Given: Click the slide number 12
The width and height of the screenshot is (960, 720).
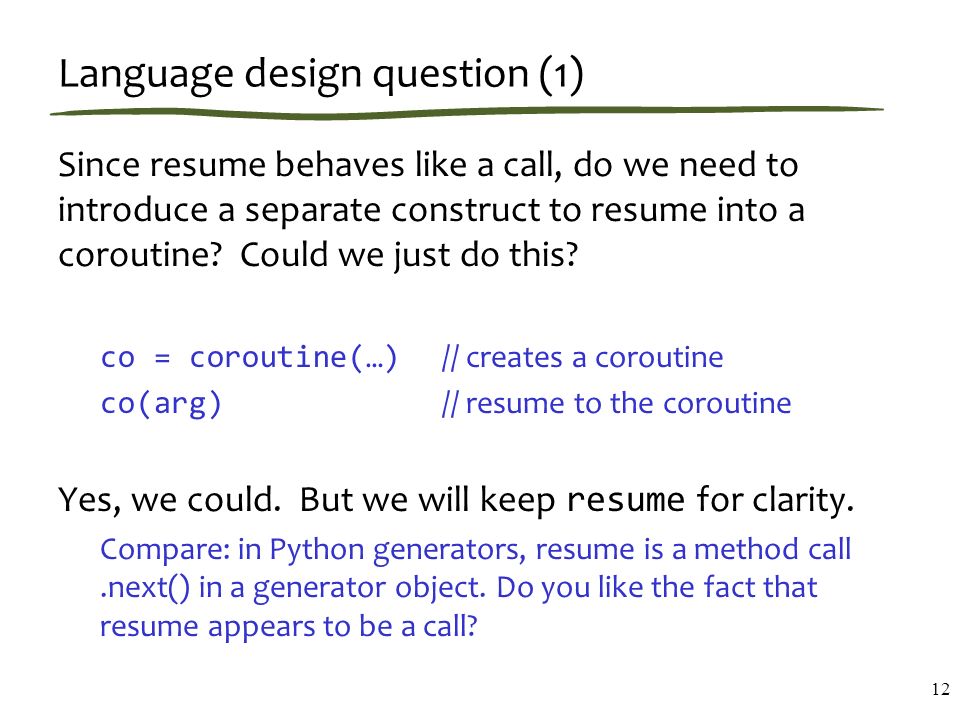Looking at the screenshot, I should (940, 689).
